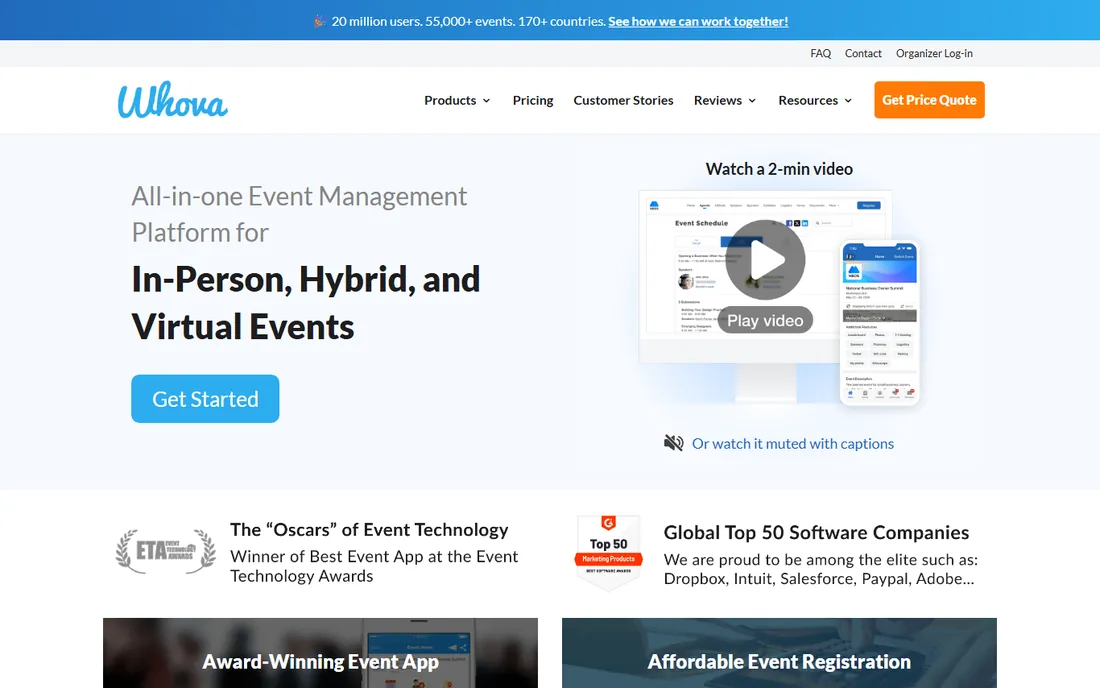Open the Products menu label

(450, 100)
